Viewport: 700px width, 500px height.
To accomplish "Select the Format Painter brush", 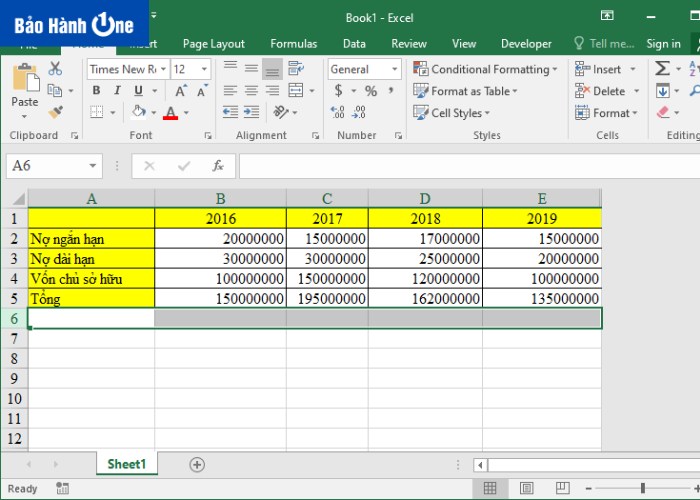I will coord(55,112).
